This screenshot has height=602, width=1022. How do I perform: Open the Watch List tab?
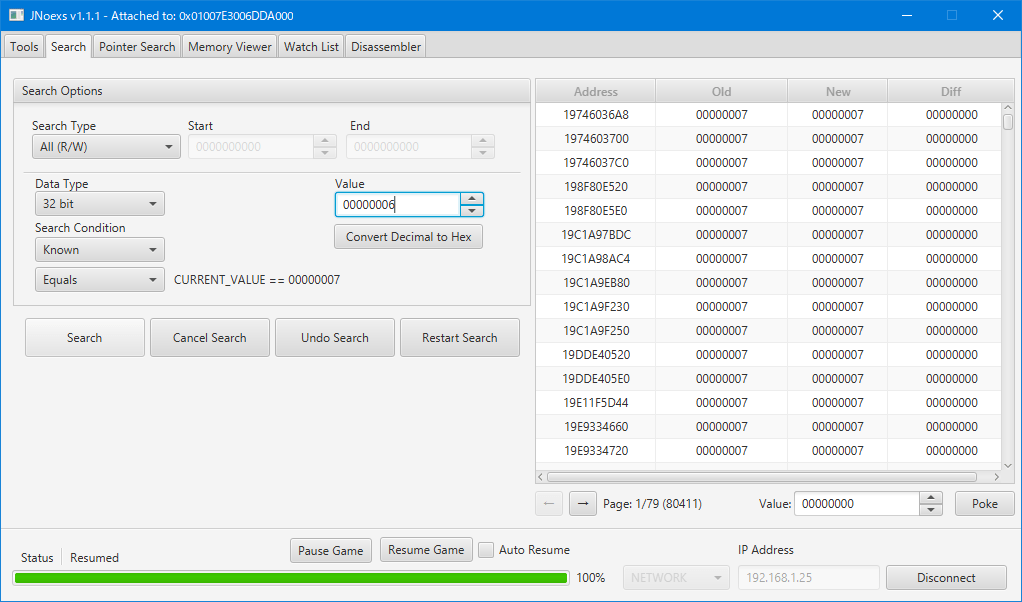(311, 46)
